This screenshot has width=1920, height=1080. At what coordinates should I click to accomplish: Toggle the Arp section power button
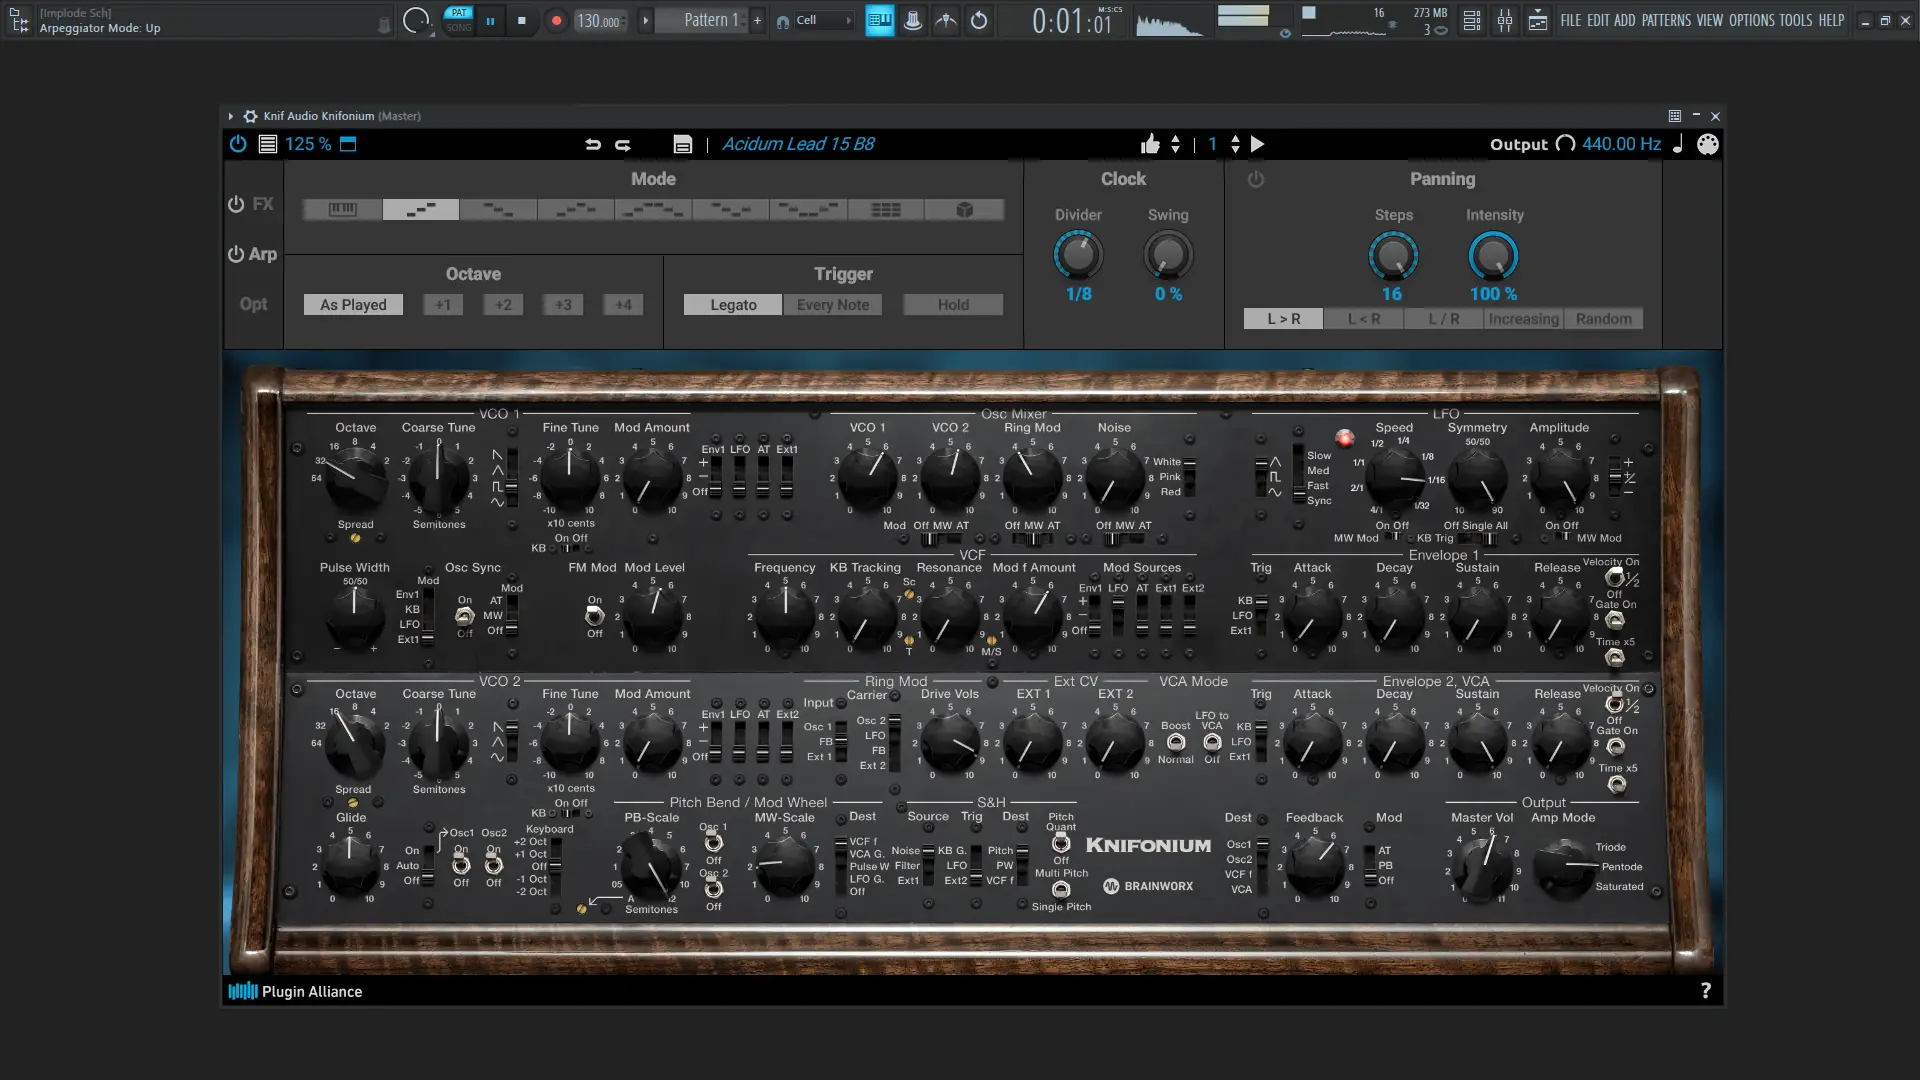[x=236, y=254]
